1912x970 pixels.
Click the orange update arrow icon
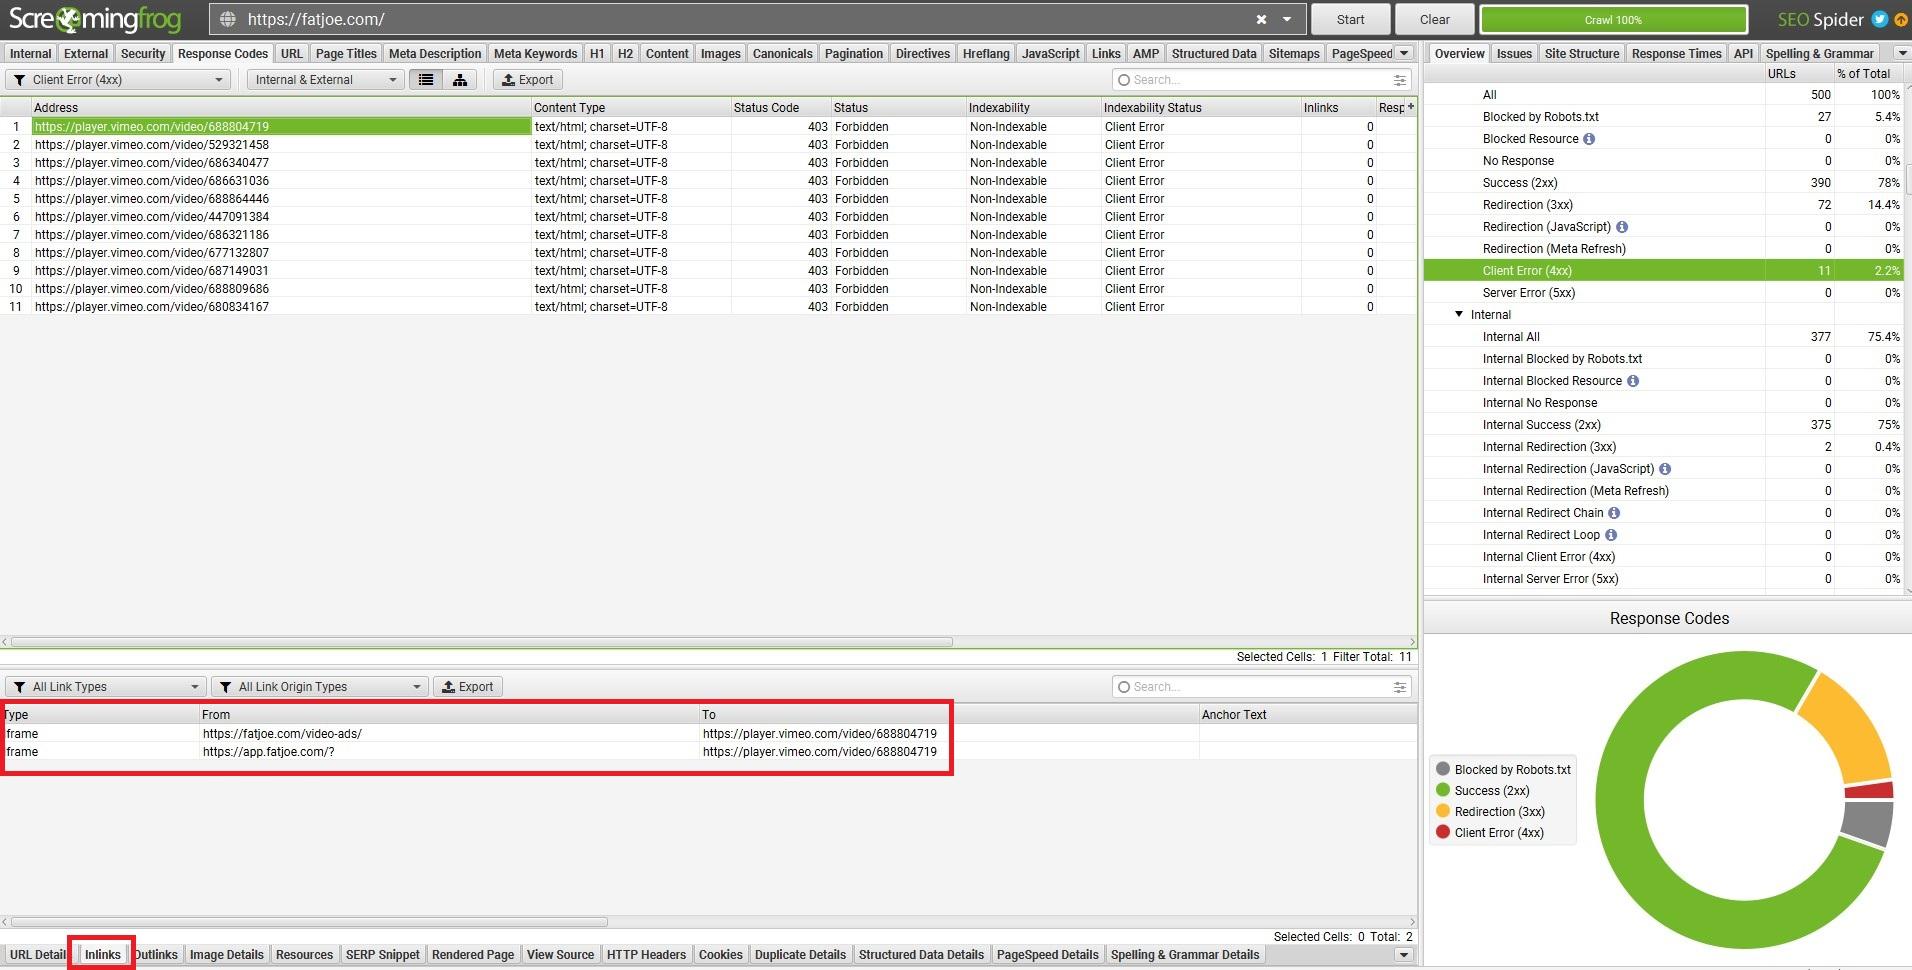(x=1901, y=19)
